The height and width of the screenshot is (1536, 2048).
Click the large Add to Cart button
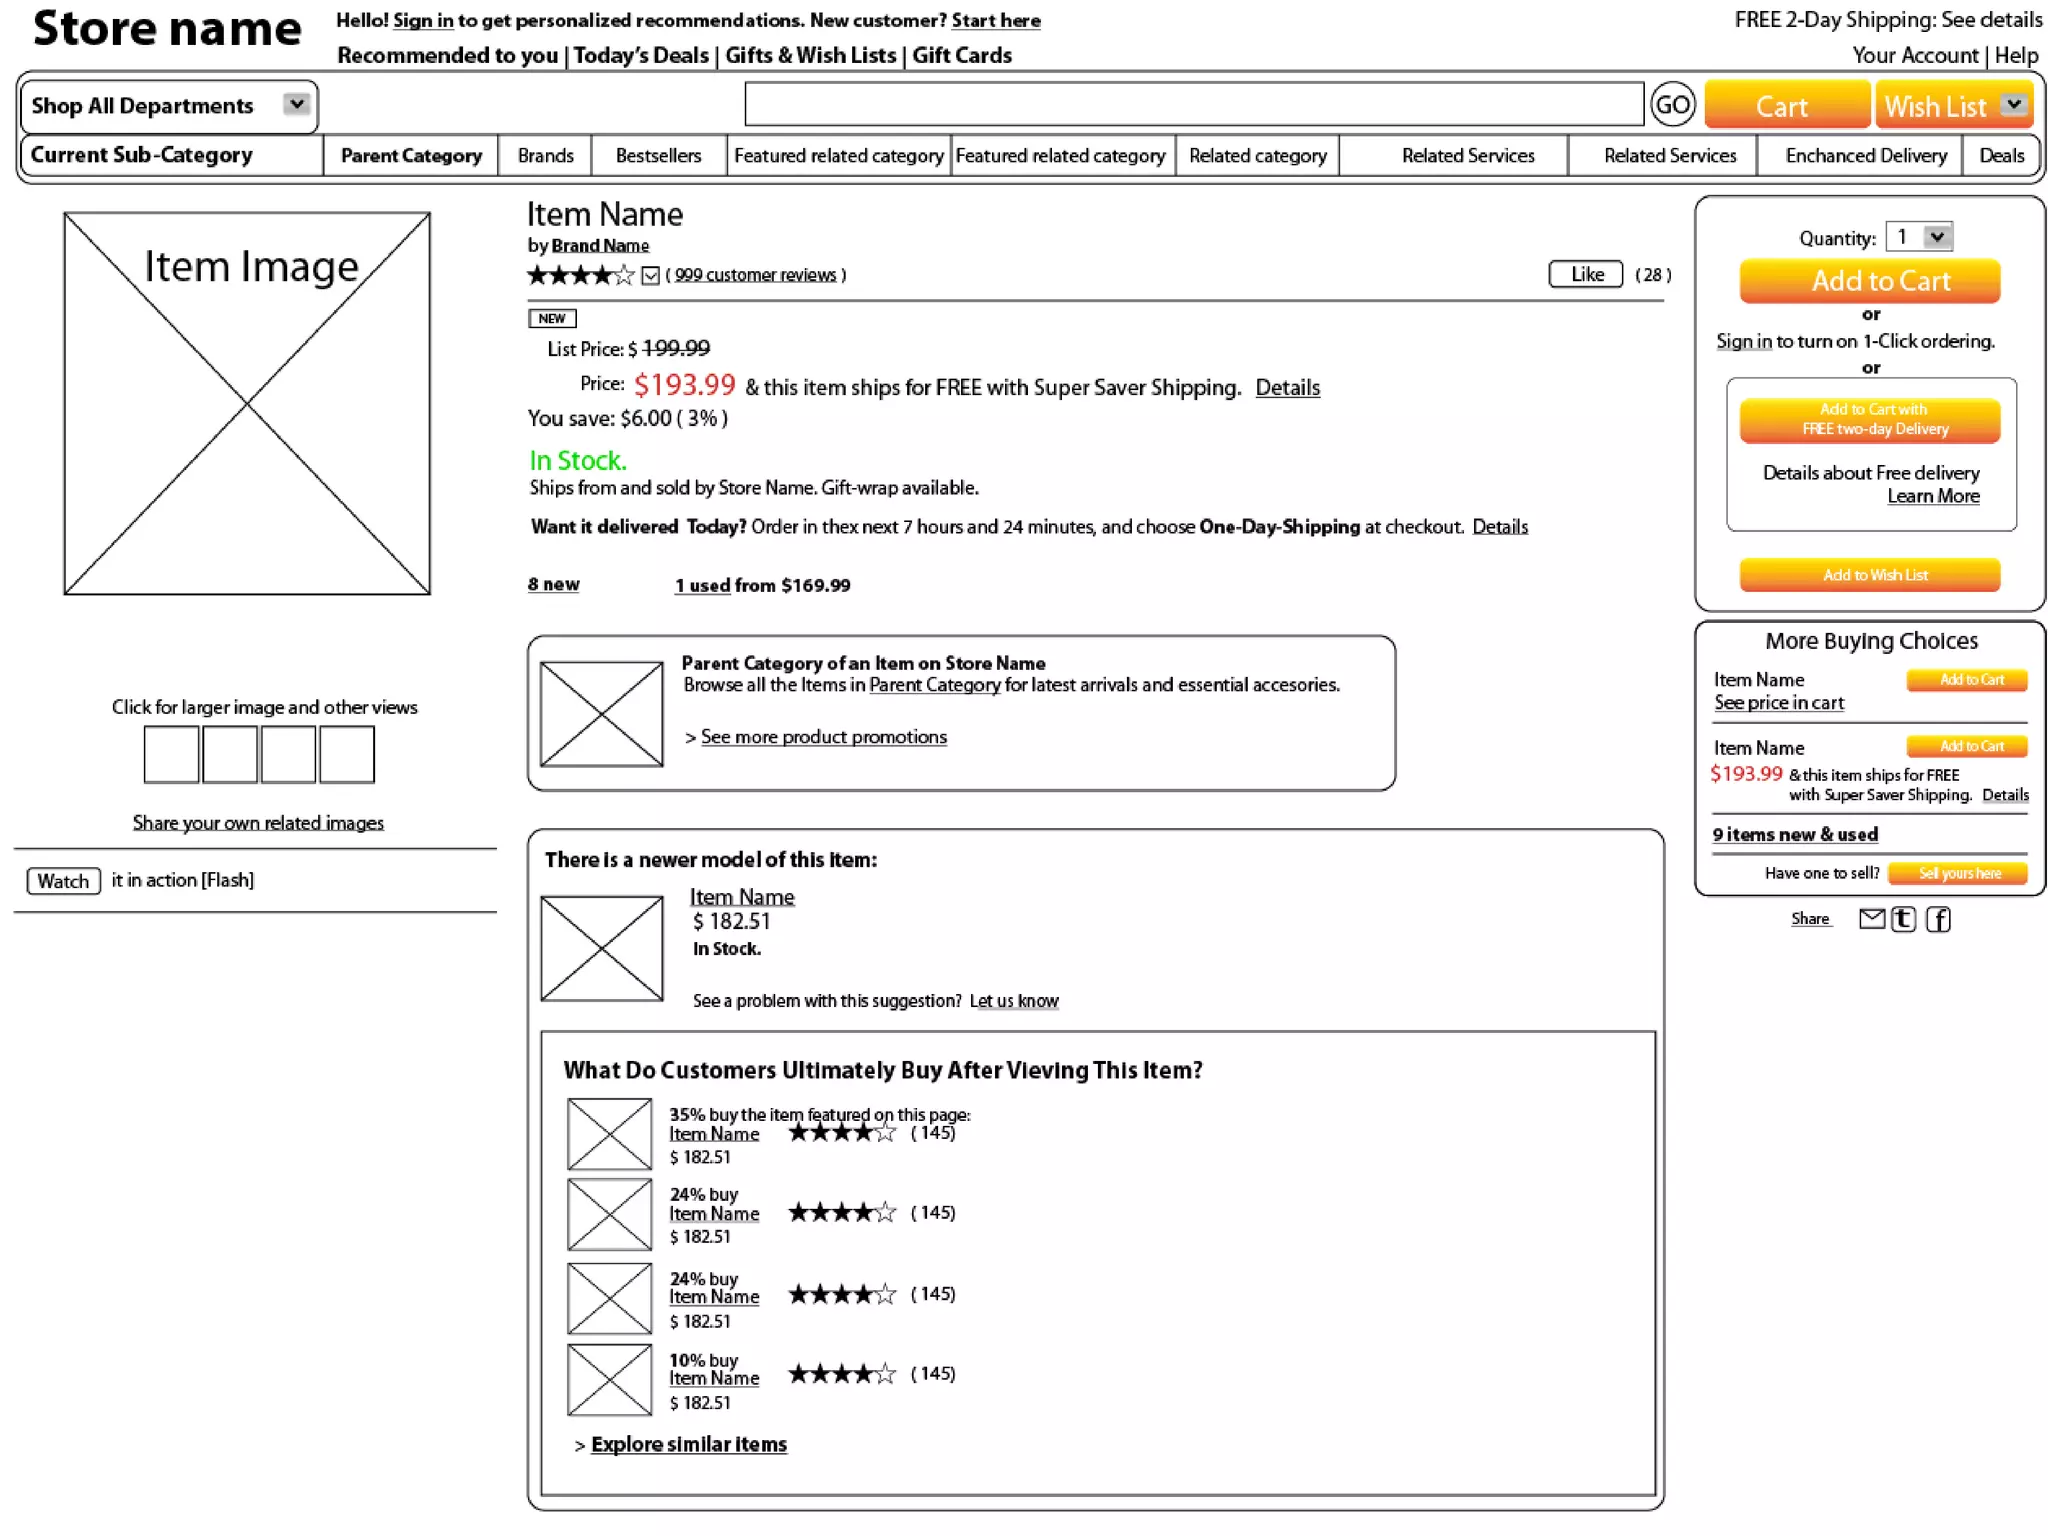(1869, 281)
